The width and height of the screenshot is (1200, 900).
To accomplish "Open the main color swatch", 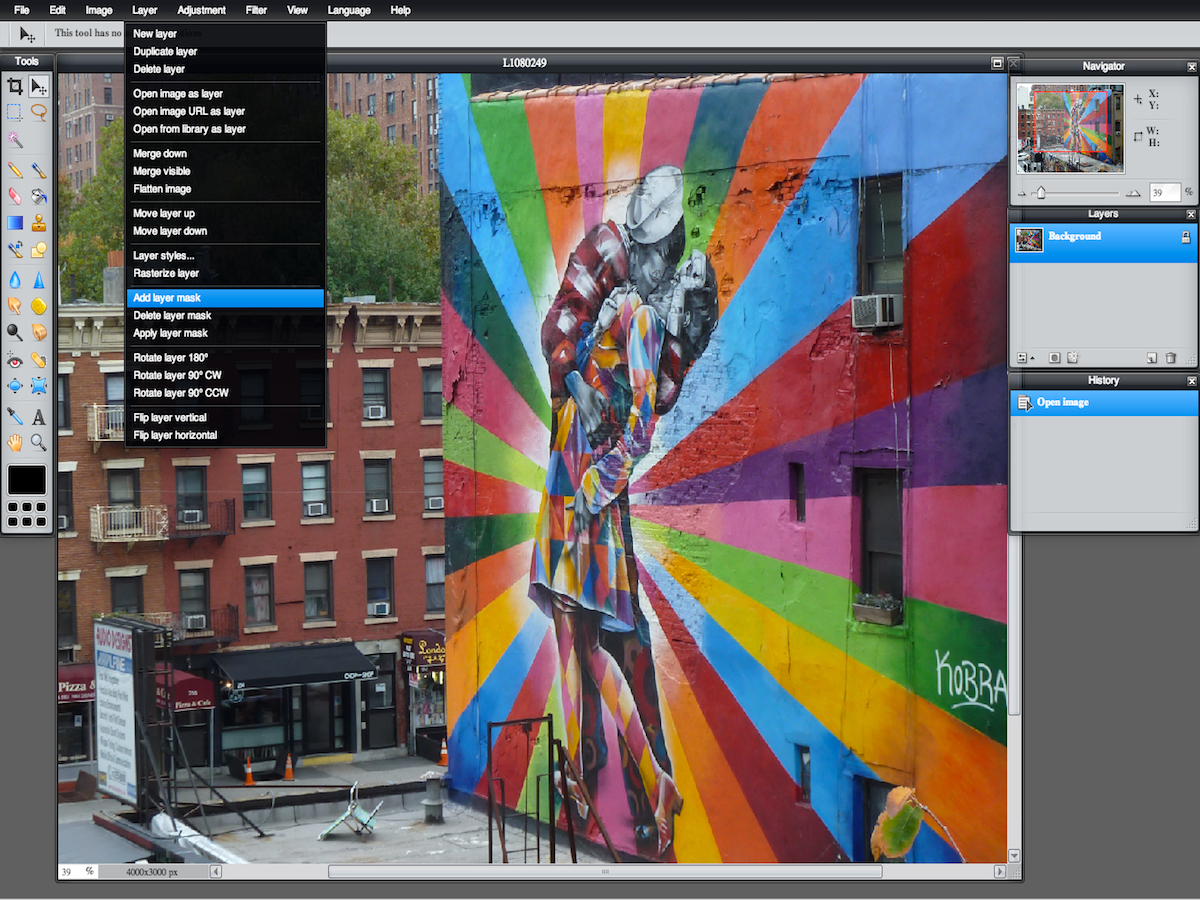I will (x=27, y=480).
